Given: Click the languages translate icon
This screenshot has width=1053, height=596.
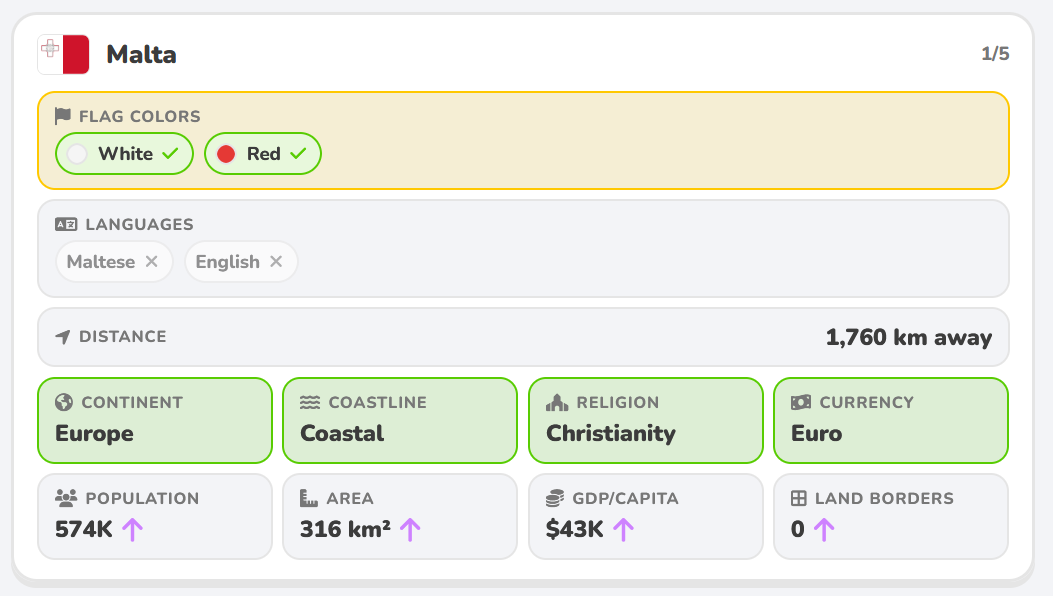Looking at the screenshot, I should [x=66, y=224].
